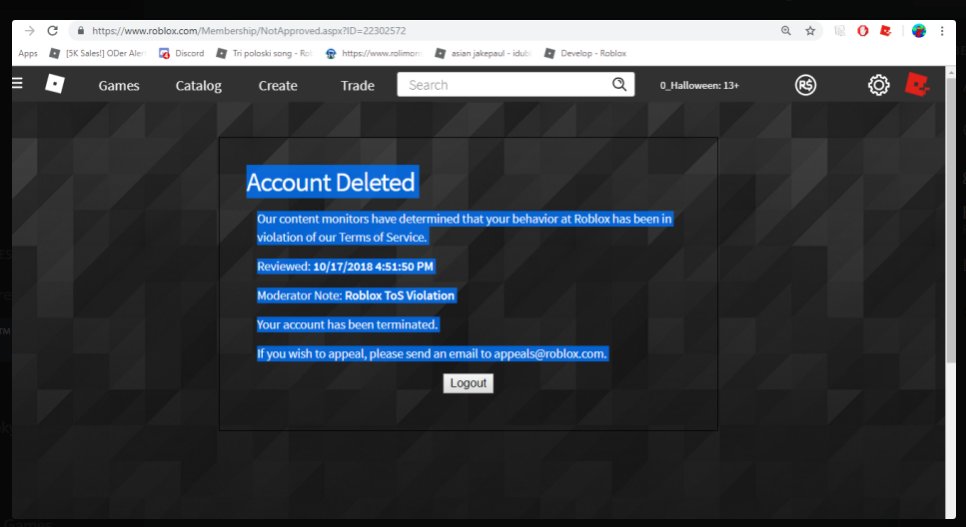Go to Games in Roblox navbar
Image resolution: width=966 pixels, height=527 pixels.
[x=119, y=86]
